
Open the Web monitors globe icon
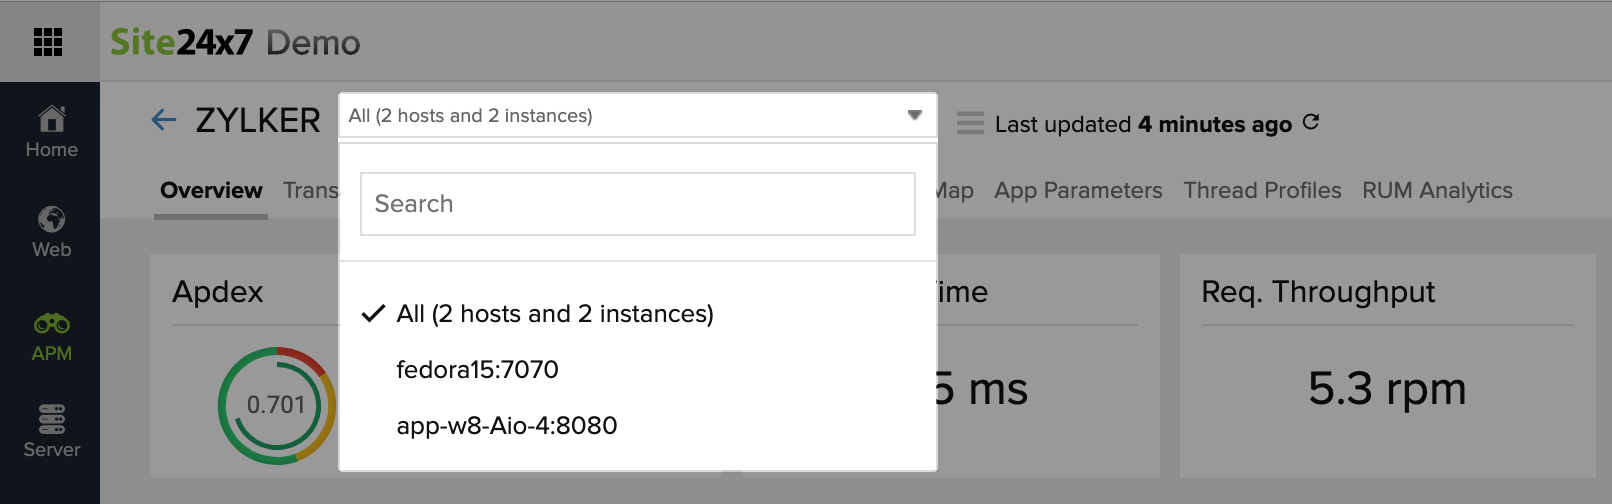click(52, 220)
